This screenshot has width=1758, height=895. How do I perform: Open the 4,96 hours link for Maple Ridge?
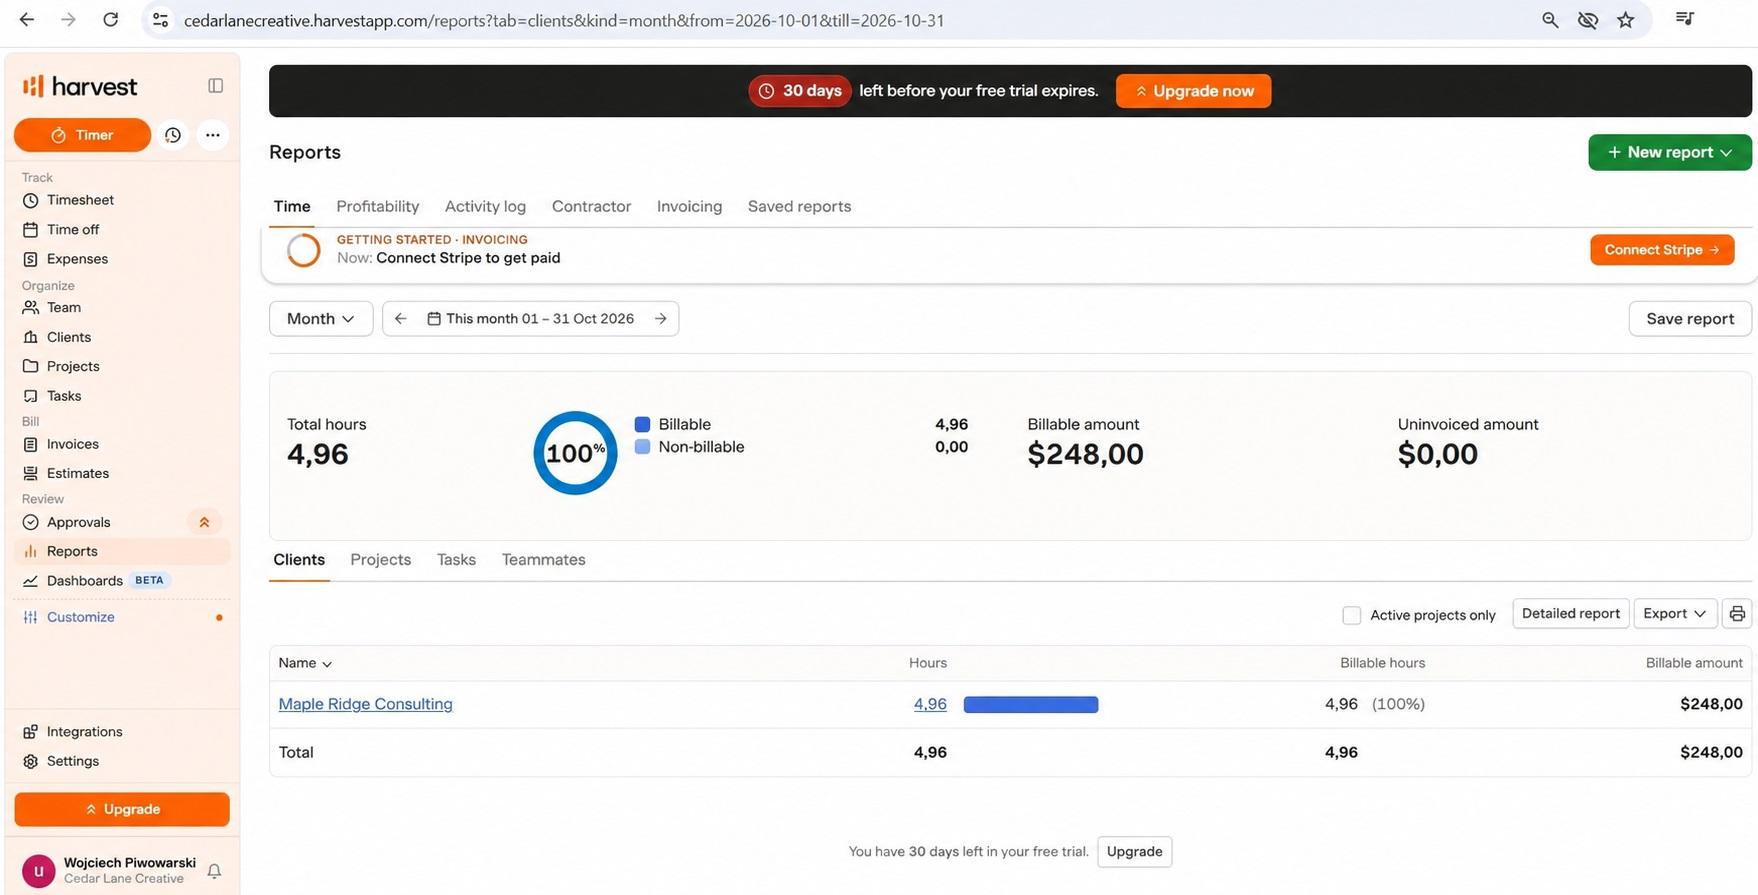[930, 704]
